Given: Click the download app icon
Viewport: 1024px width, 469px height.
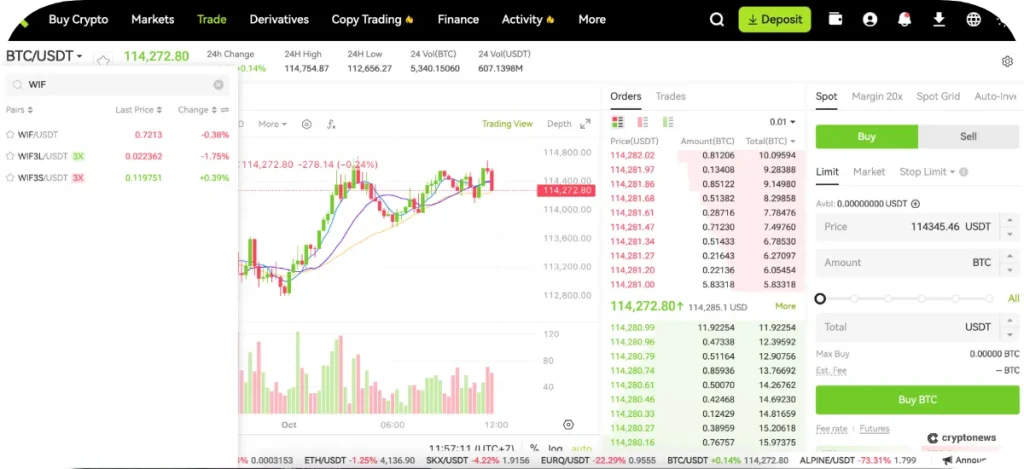Looking at the screenshot, I should (938, 19).
